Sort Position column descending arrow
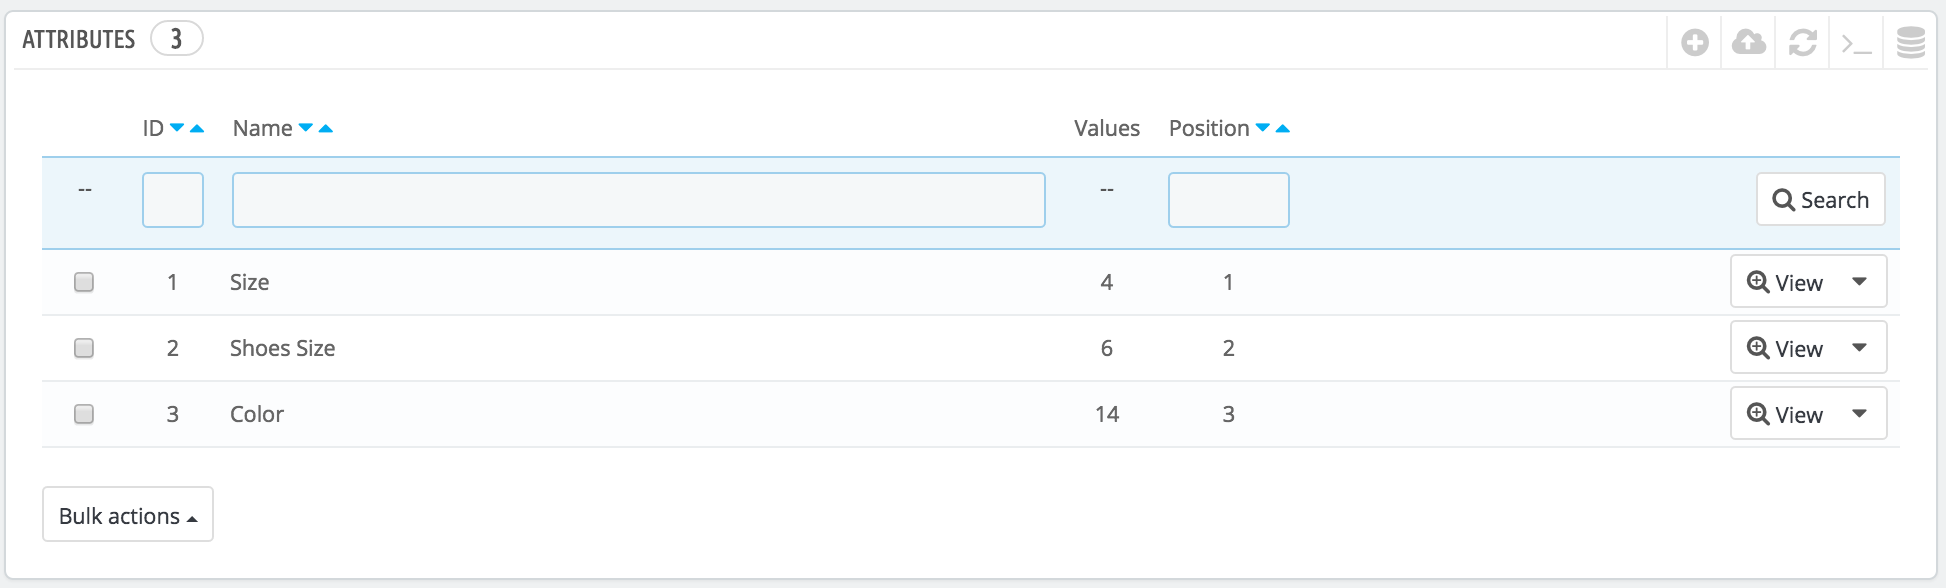This screenshot has height=588, width=1946. pos(1263,128)
